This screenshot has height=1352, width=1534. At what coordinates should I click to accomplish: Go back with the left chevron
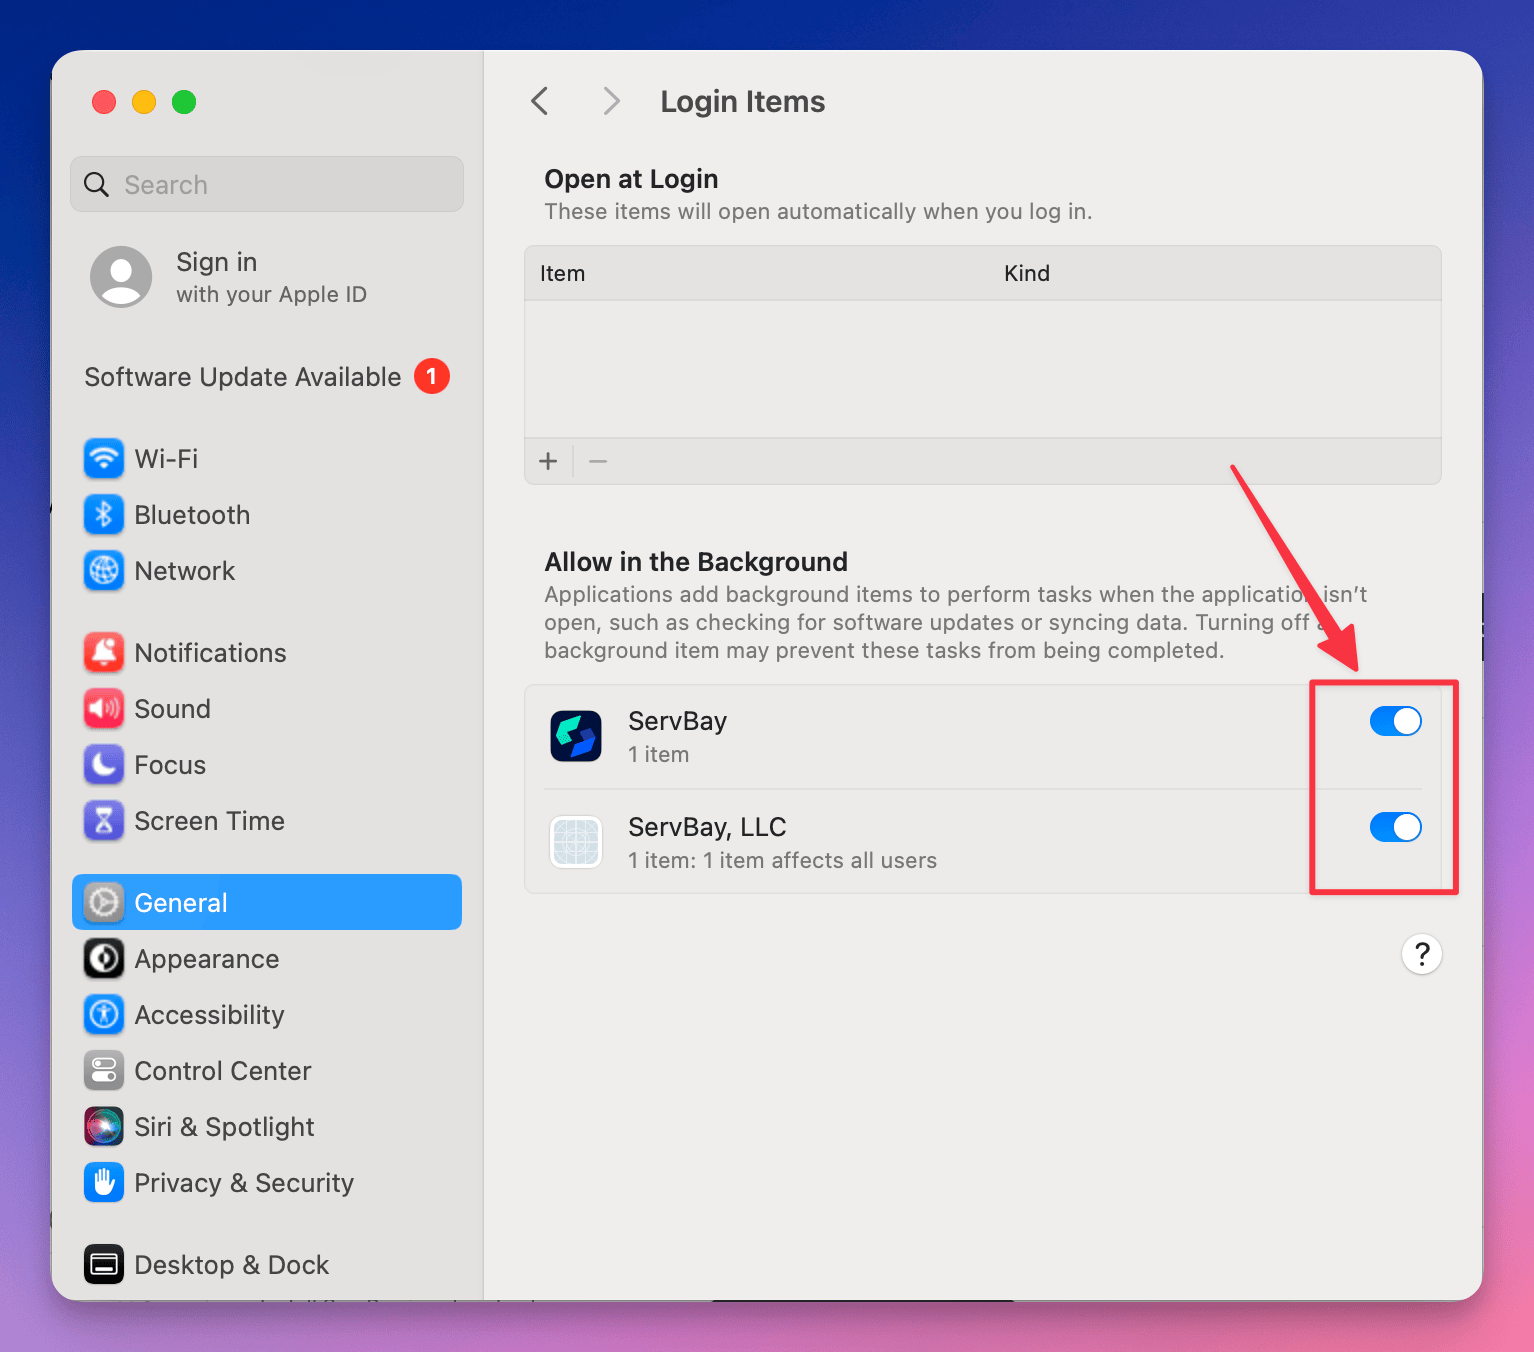[540, 101]
